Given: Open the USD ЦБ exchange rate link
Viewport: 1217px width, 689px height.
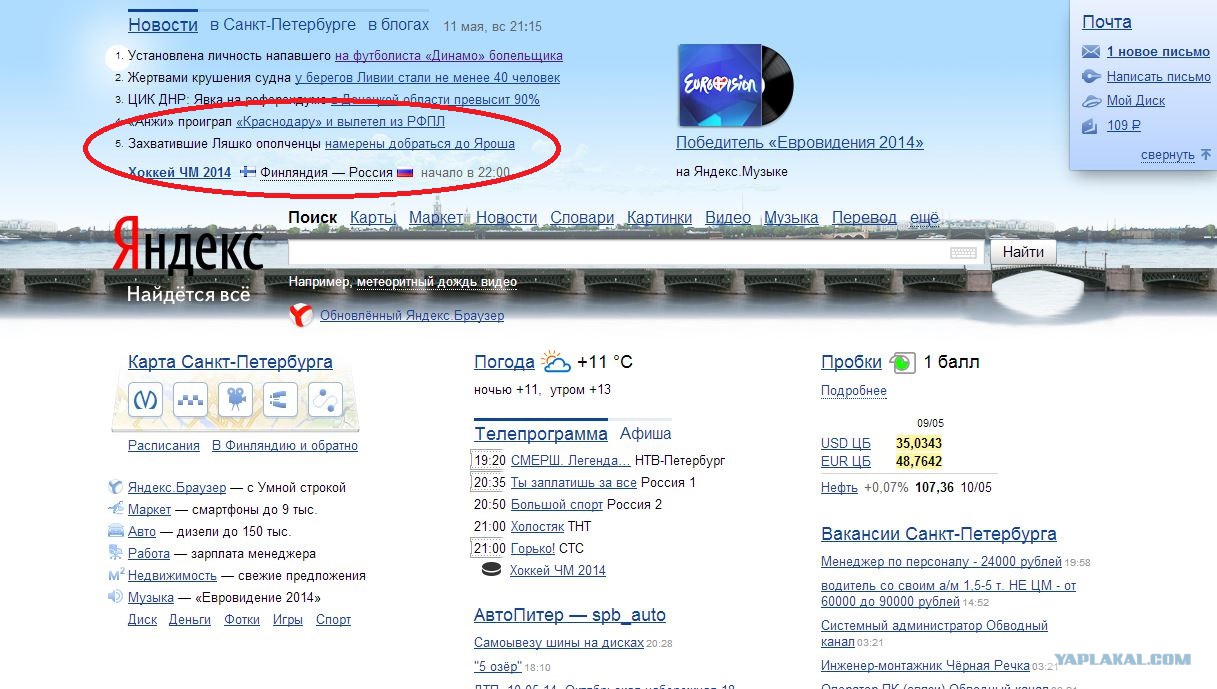Looking at the screenshot, I should pos(846,443).
